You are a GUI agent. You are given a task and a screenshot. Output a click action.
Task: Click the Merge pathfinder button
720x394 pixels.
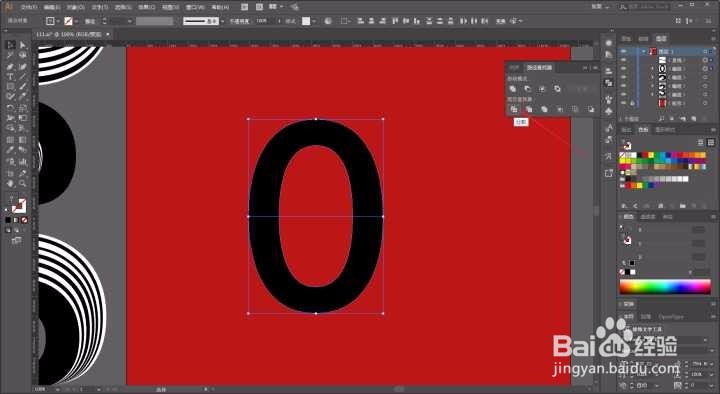(544, 109)
